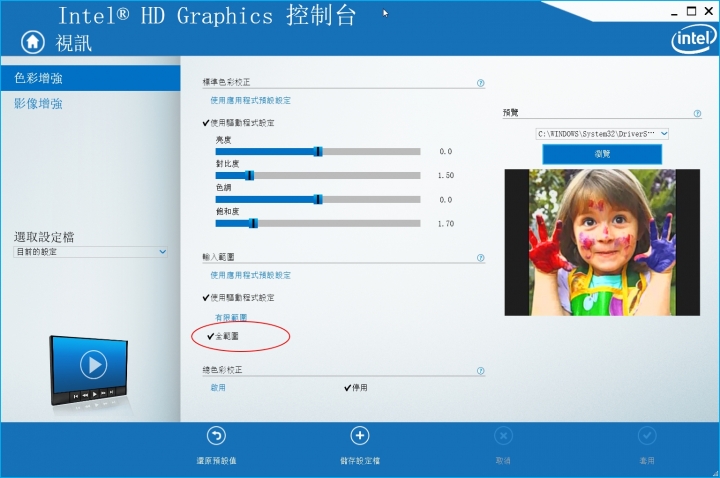Click the apply checkmark icon in bottom bar
The height and width of the screenshot is (478, 720).
(x=647, y=436)
